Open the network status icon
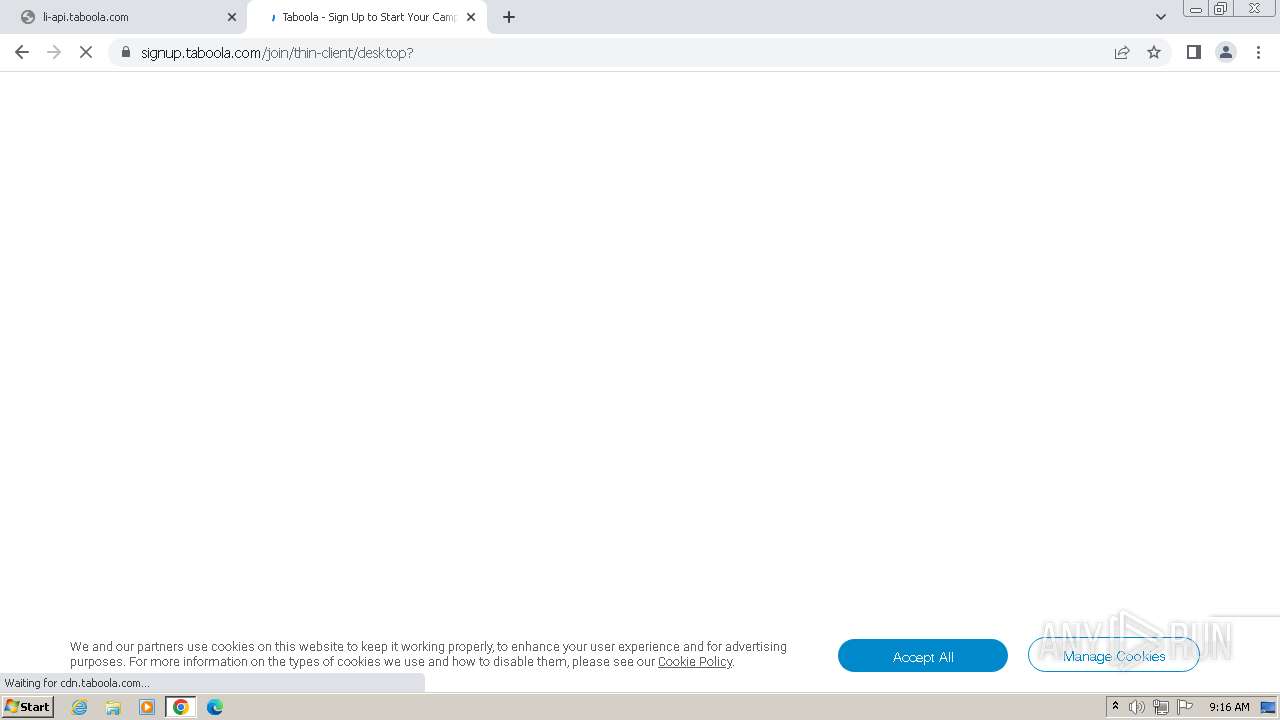Image resolution: width=1280 pixels, height=720 pixels. [1161, 707]
